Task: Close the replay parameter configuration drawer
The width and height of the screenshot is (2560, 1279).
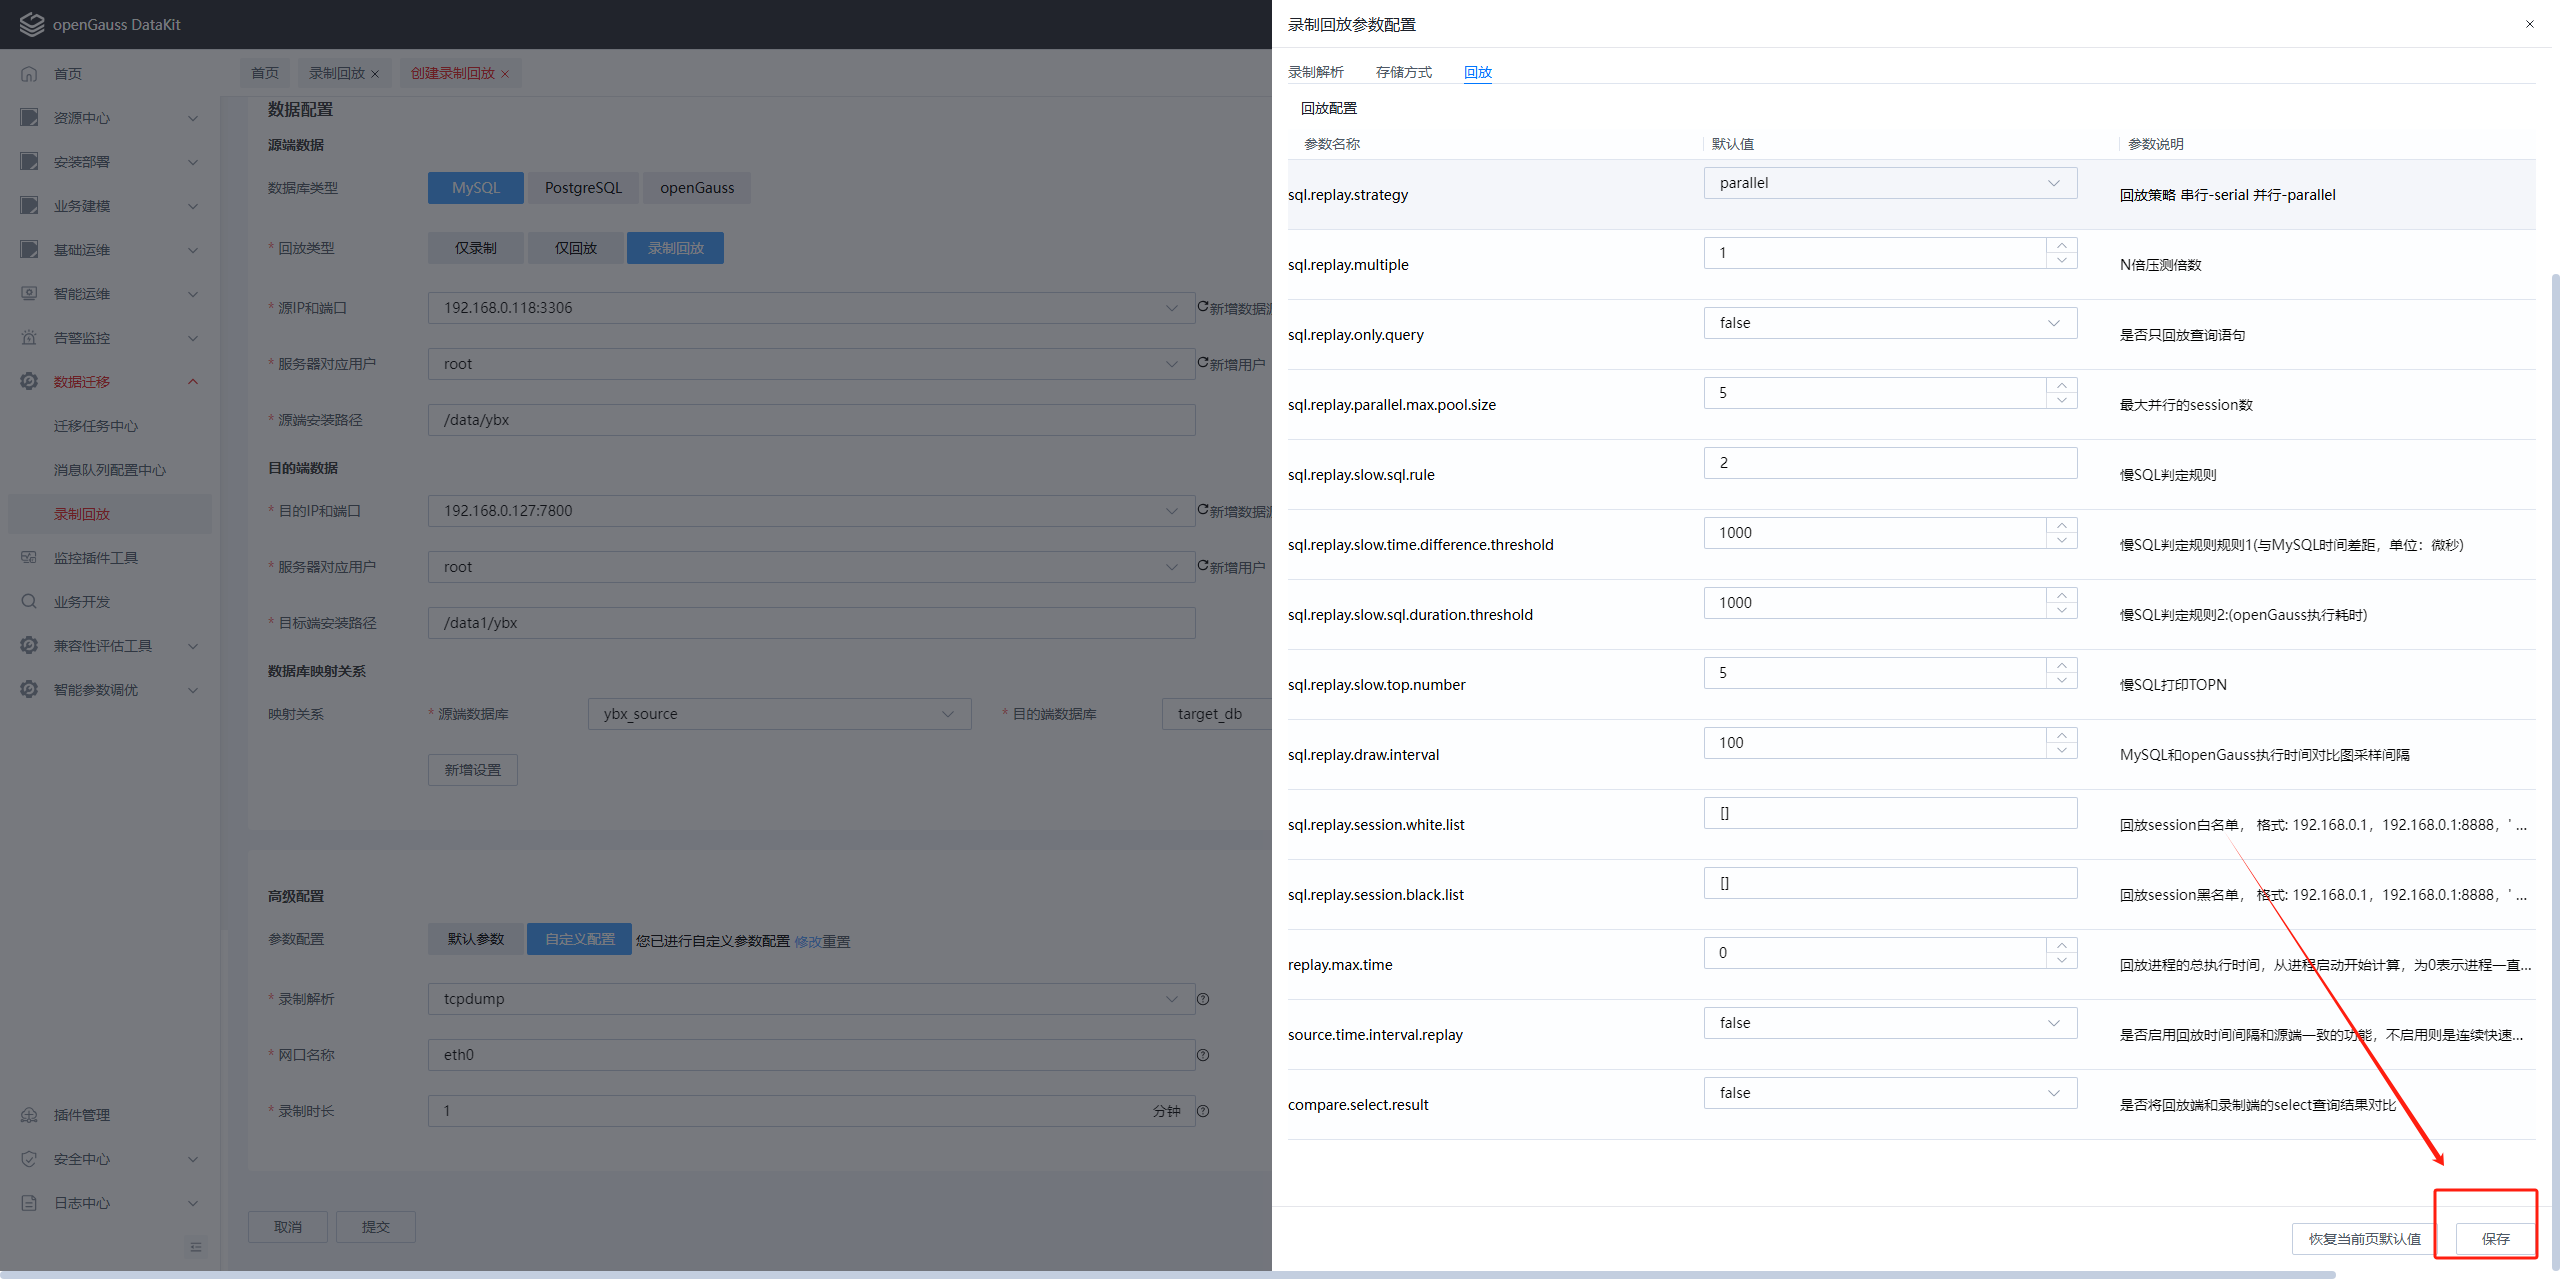Action: tap(2529, 24)
